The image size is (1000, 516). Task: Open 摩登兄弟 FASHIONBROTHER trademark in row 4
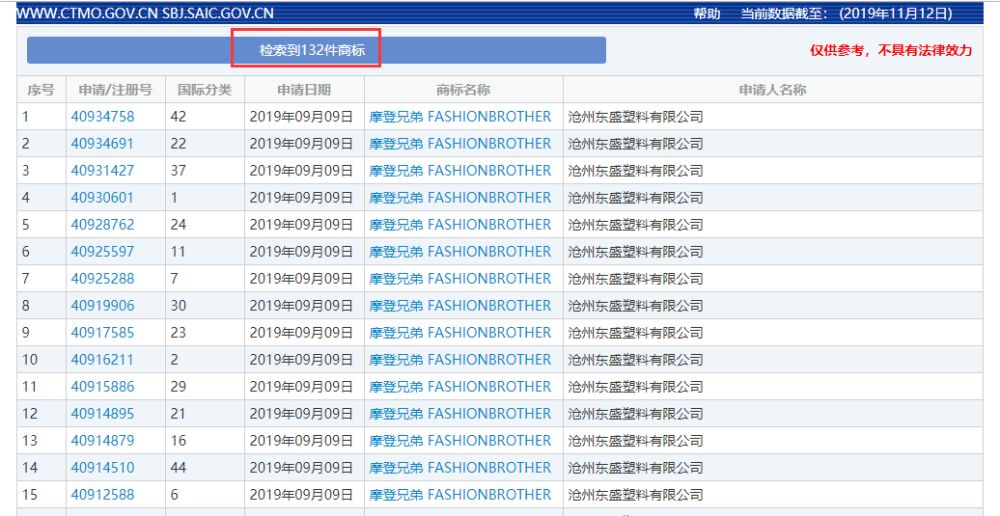(460, 198)
